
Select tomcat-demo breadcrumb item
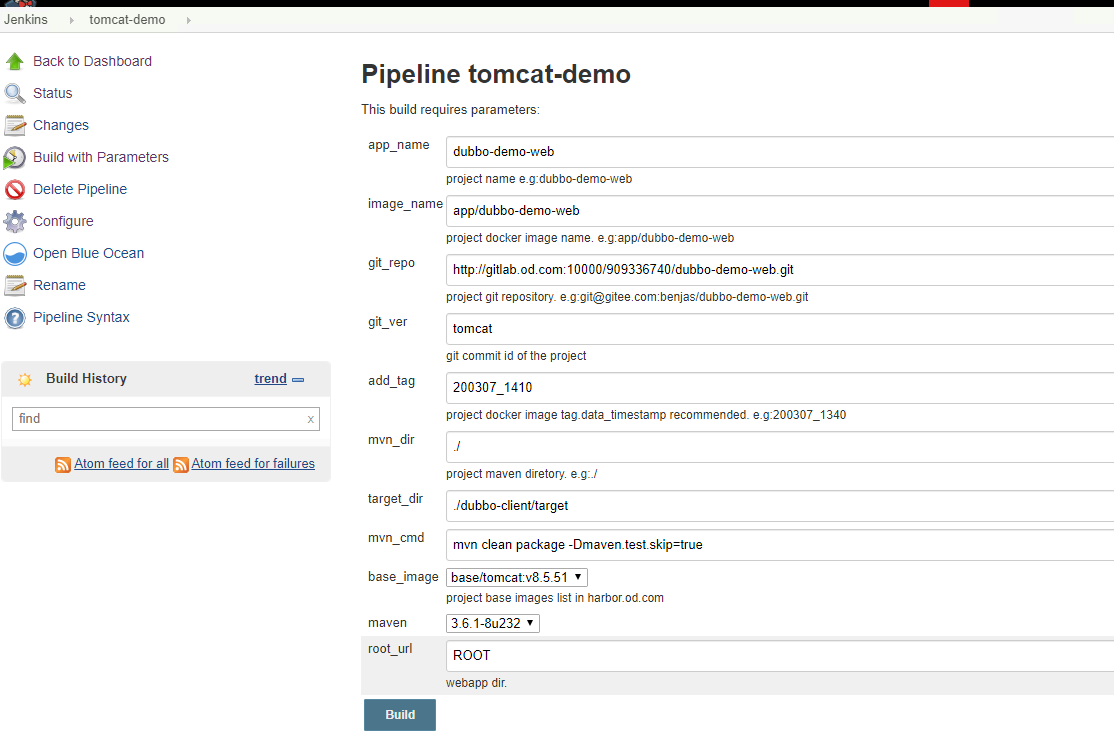[x=127, y=20]
